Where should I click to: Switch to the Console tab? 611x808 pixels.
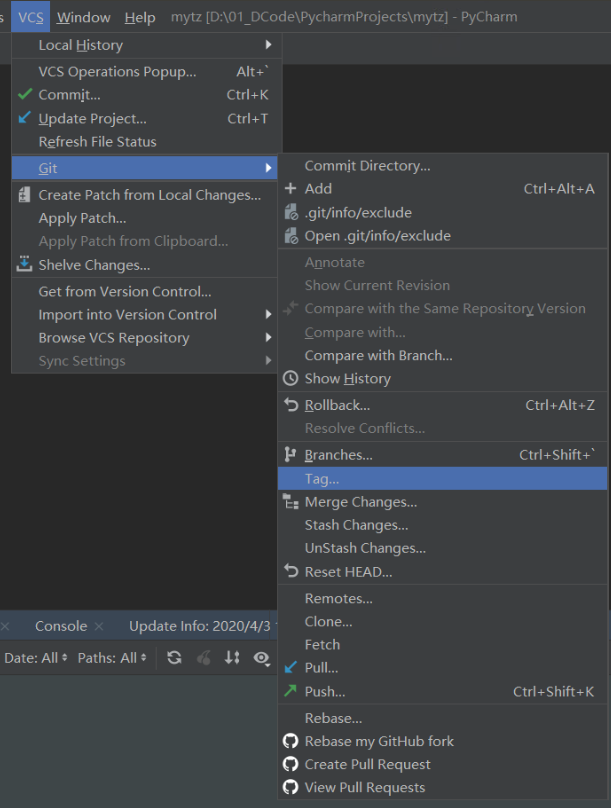61,626
